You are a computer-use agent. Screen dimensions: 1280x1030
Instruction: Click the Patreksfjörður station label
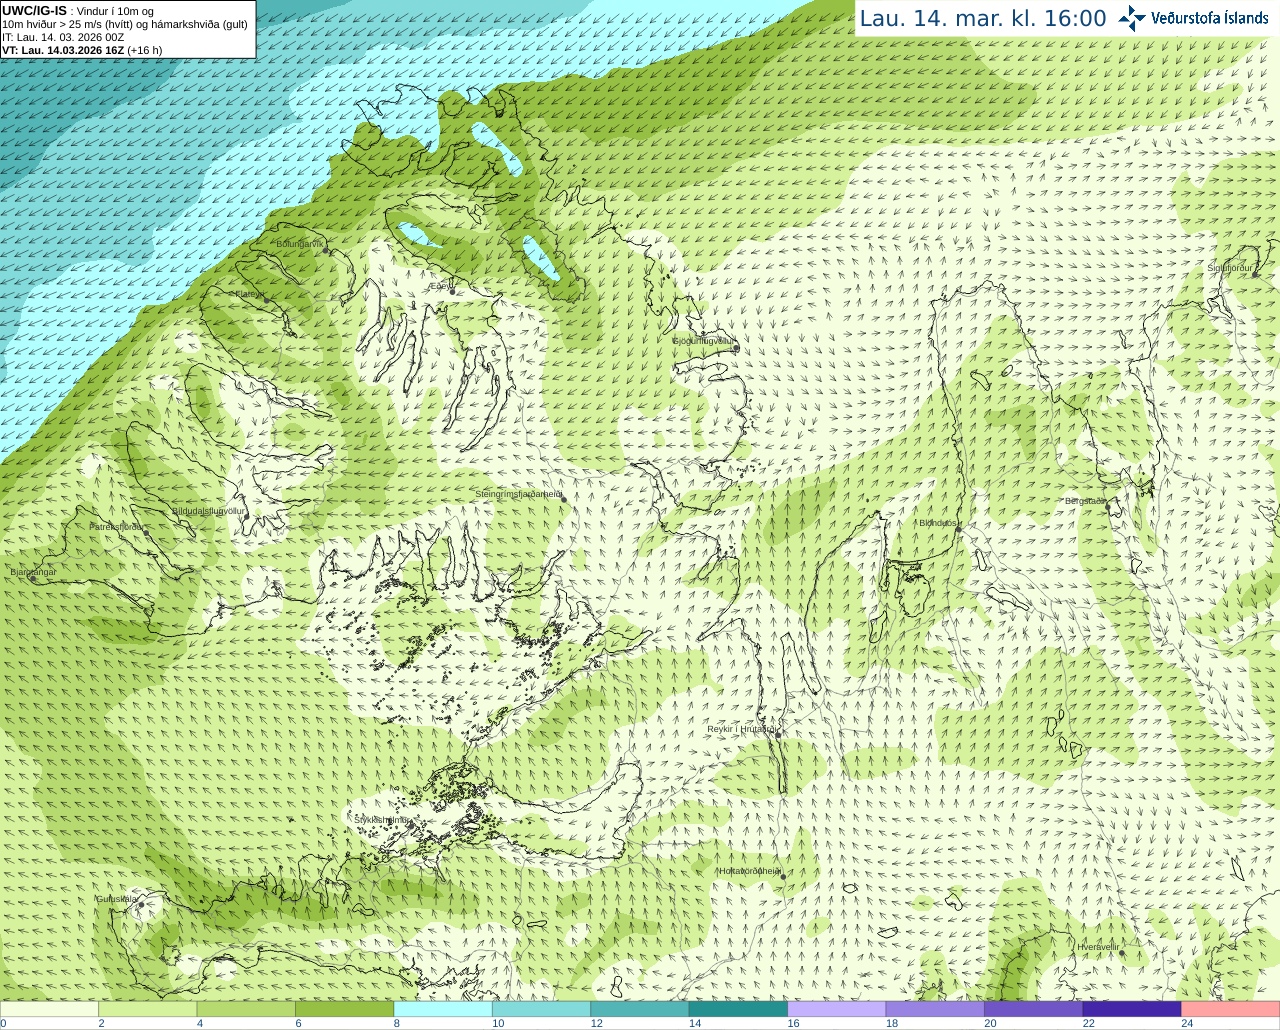(117, 526)
